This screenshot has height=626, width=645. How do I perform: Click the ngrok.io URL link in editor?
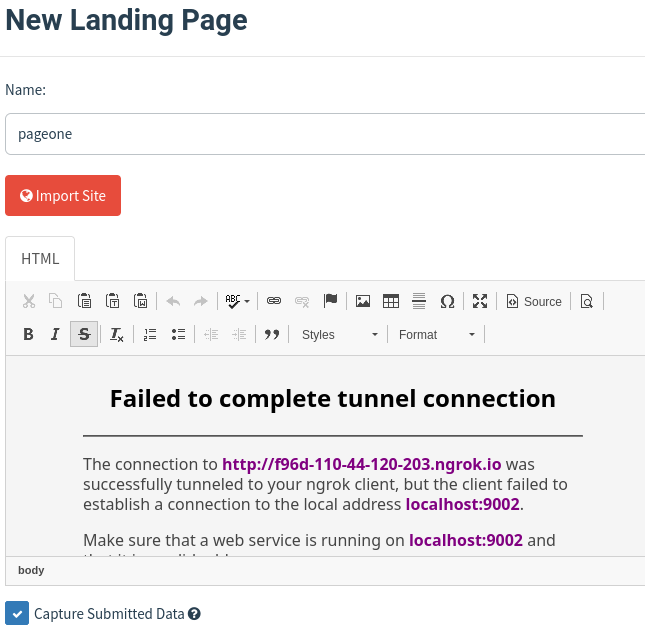coord(362,464)
